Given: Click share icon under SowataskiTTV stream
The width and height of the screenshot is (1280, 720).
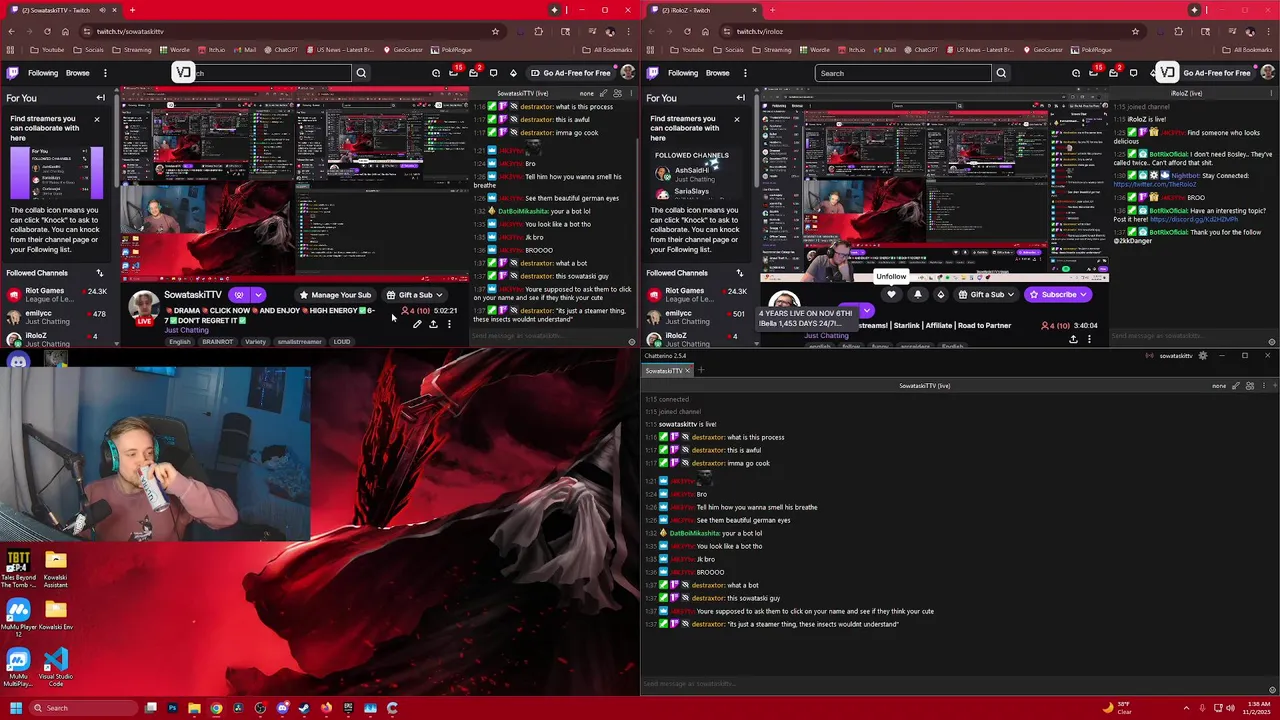Looking at the screenshot, I should coord(433,324).
